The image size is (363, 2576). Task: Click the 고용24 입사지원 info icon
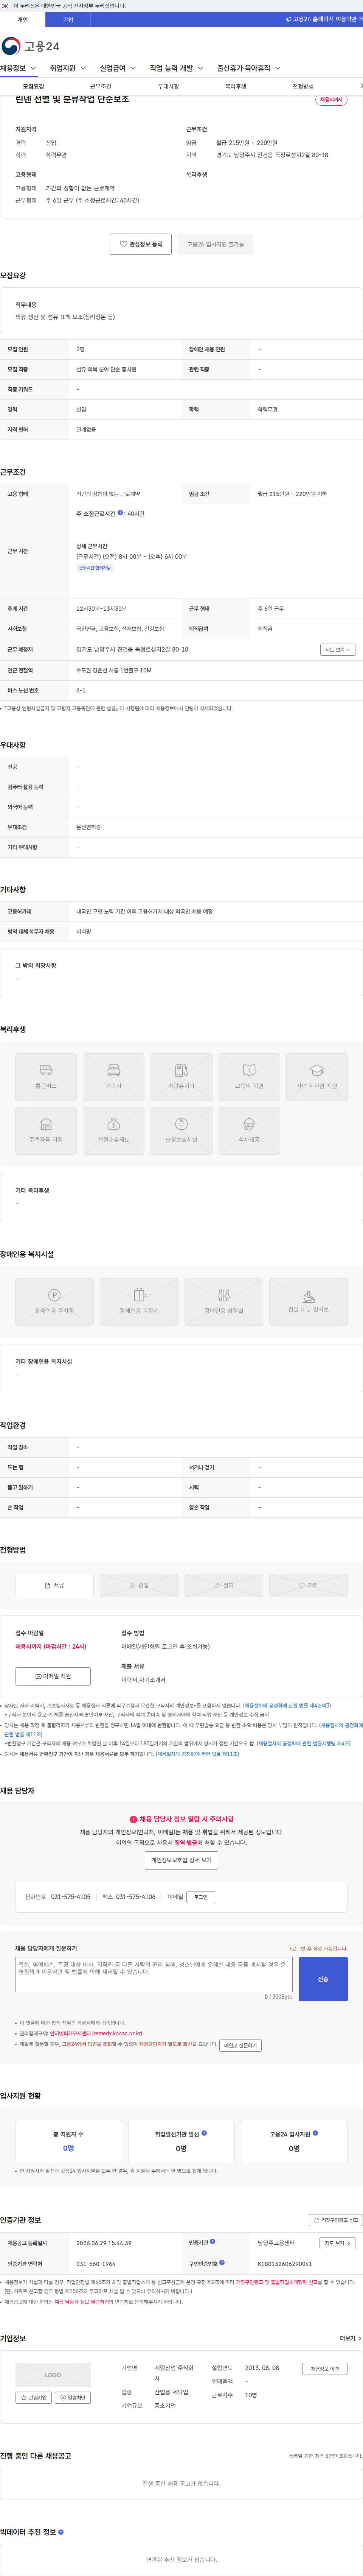pyautogui.click(x=315, y=2133)
